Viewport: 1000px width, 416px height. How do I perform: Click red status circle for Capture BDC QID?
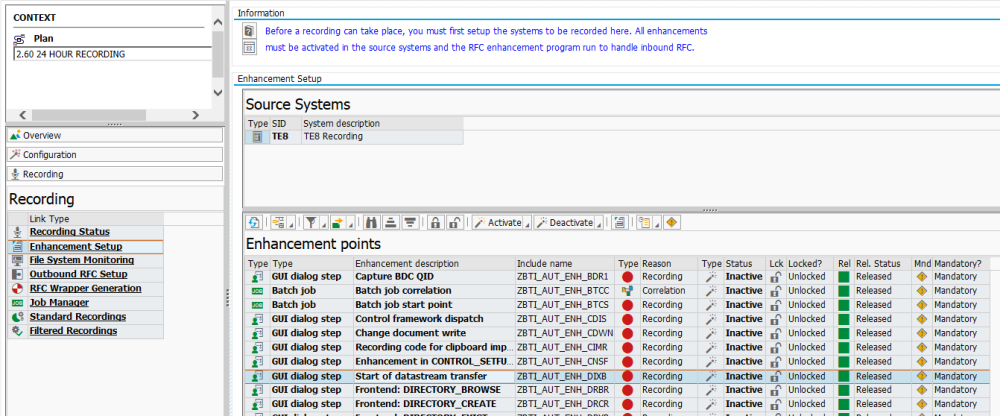click(627, 277)
